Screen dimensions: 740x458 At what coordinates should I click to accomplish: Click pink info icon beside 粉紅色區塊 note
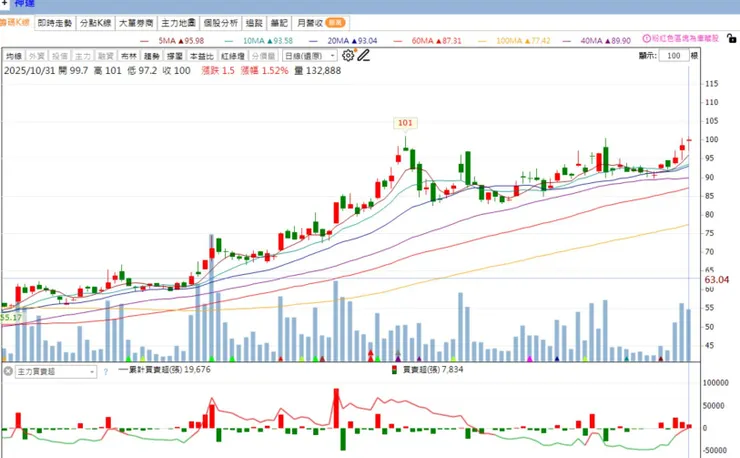point(647,39)
